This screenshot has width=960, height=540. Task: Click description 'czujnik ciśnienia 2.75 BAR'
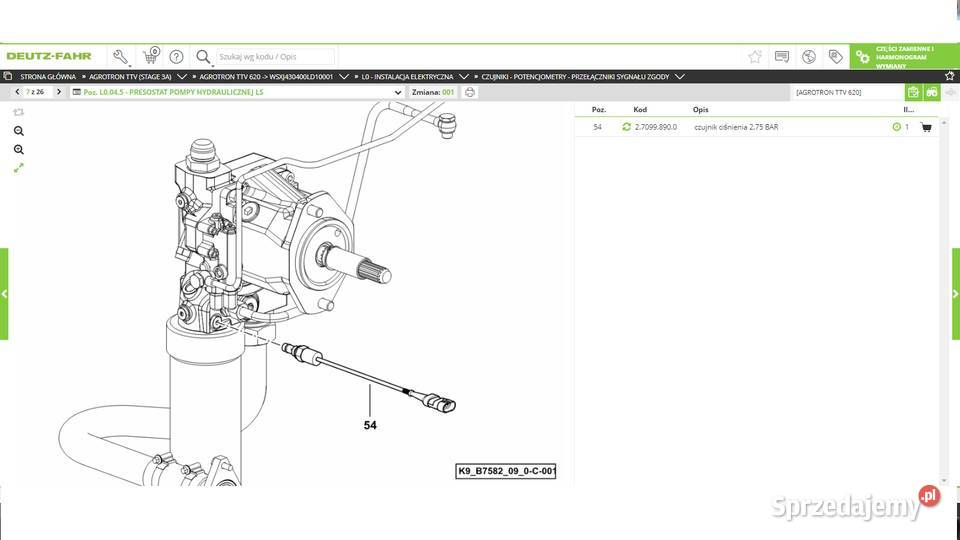click(x=736, y=127)
